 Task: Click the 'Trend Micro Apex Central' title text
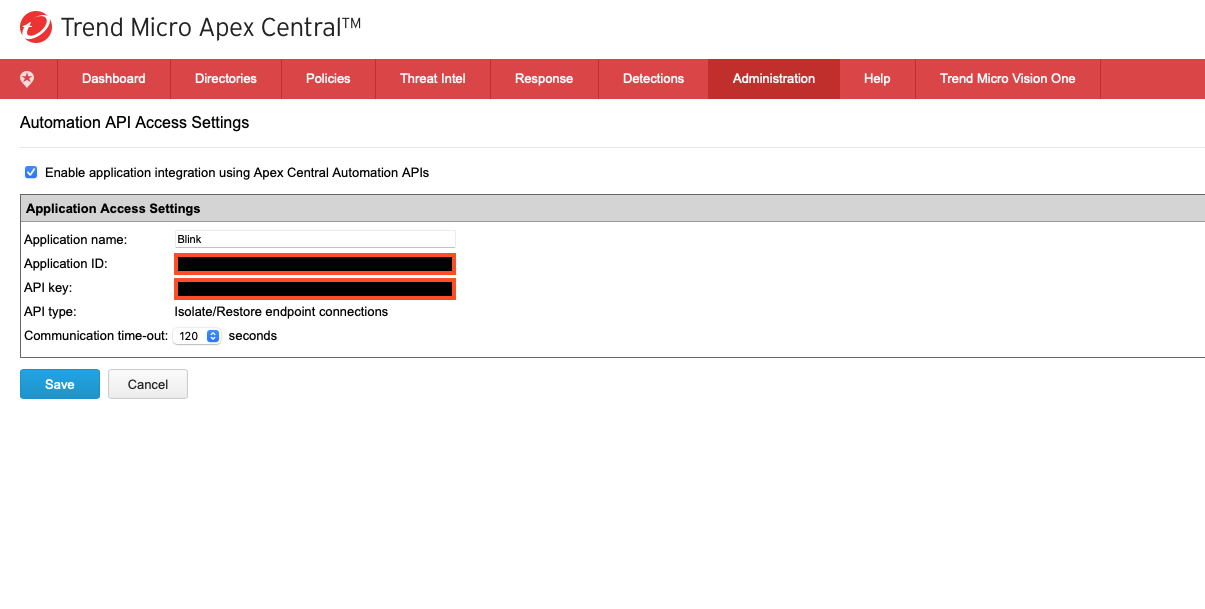(211, 27)
